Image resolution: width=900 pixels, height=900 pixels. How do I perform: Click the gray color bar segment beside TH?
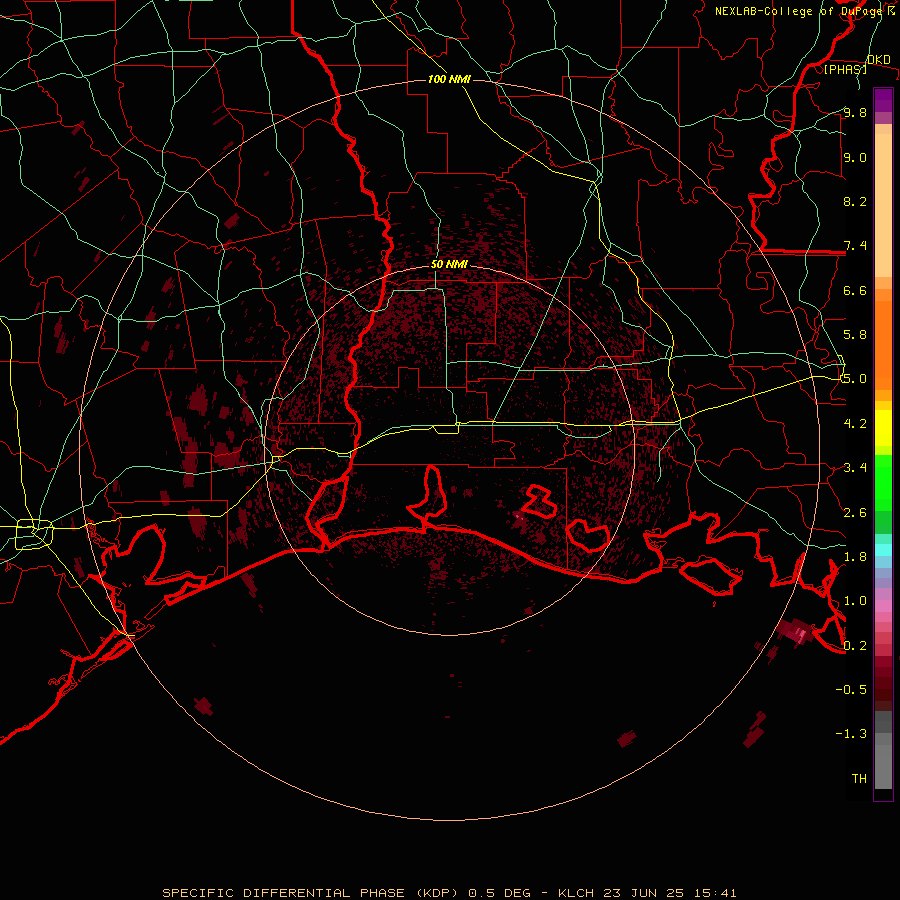883,769
